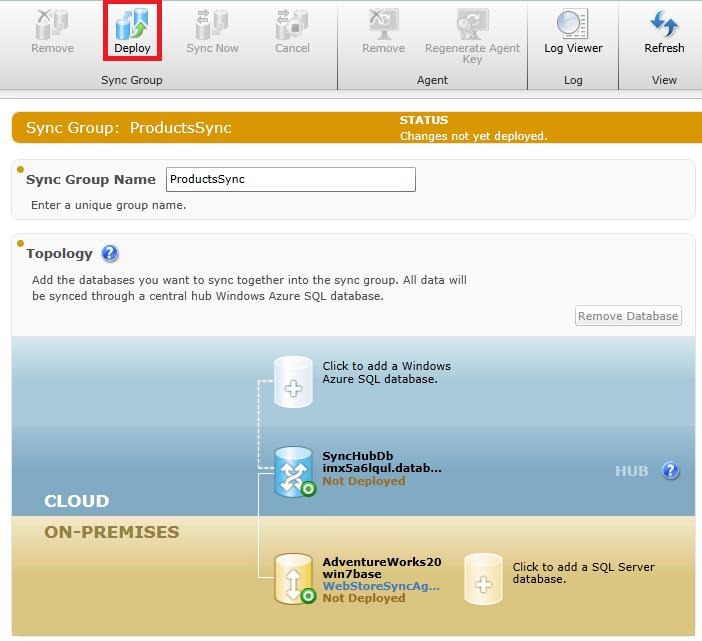
Task: Click the win7base server text
Action: click(x=352, y=574)
